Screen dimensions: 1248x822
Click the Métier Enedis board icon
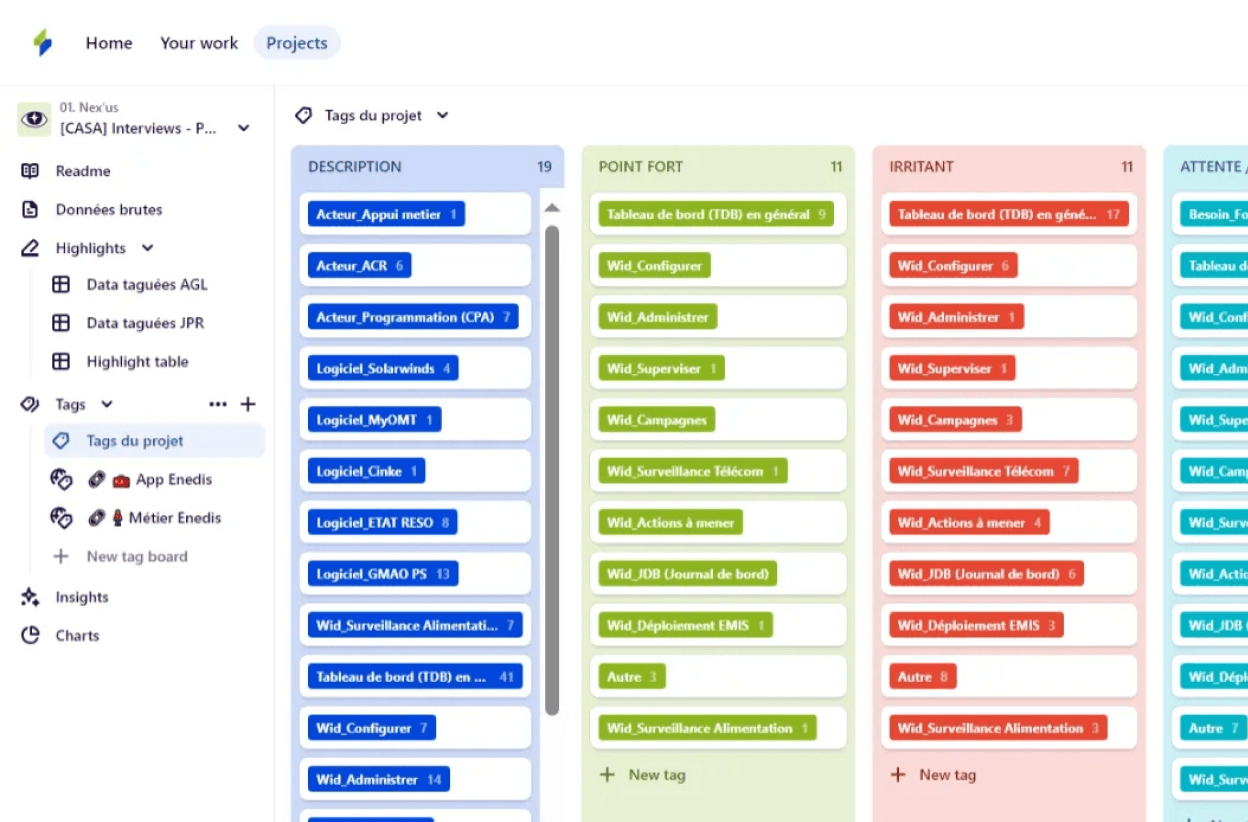(61, 518)
